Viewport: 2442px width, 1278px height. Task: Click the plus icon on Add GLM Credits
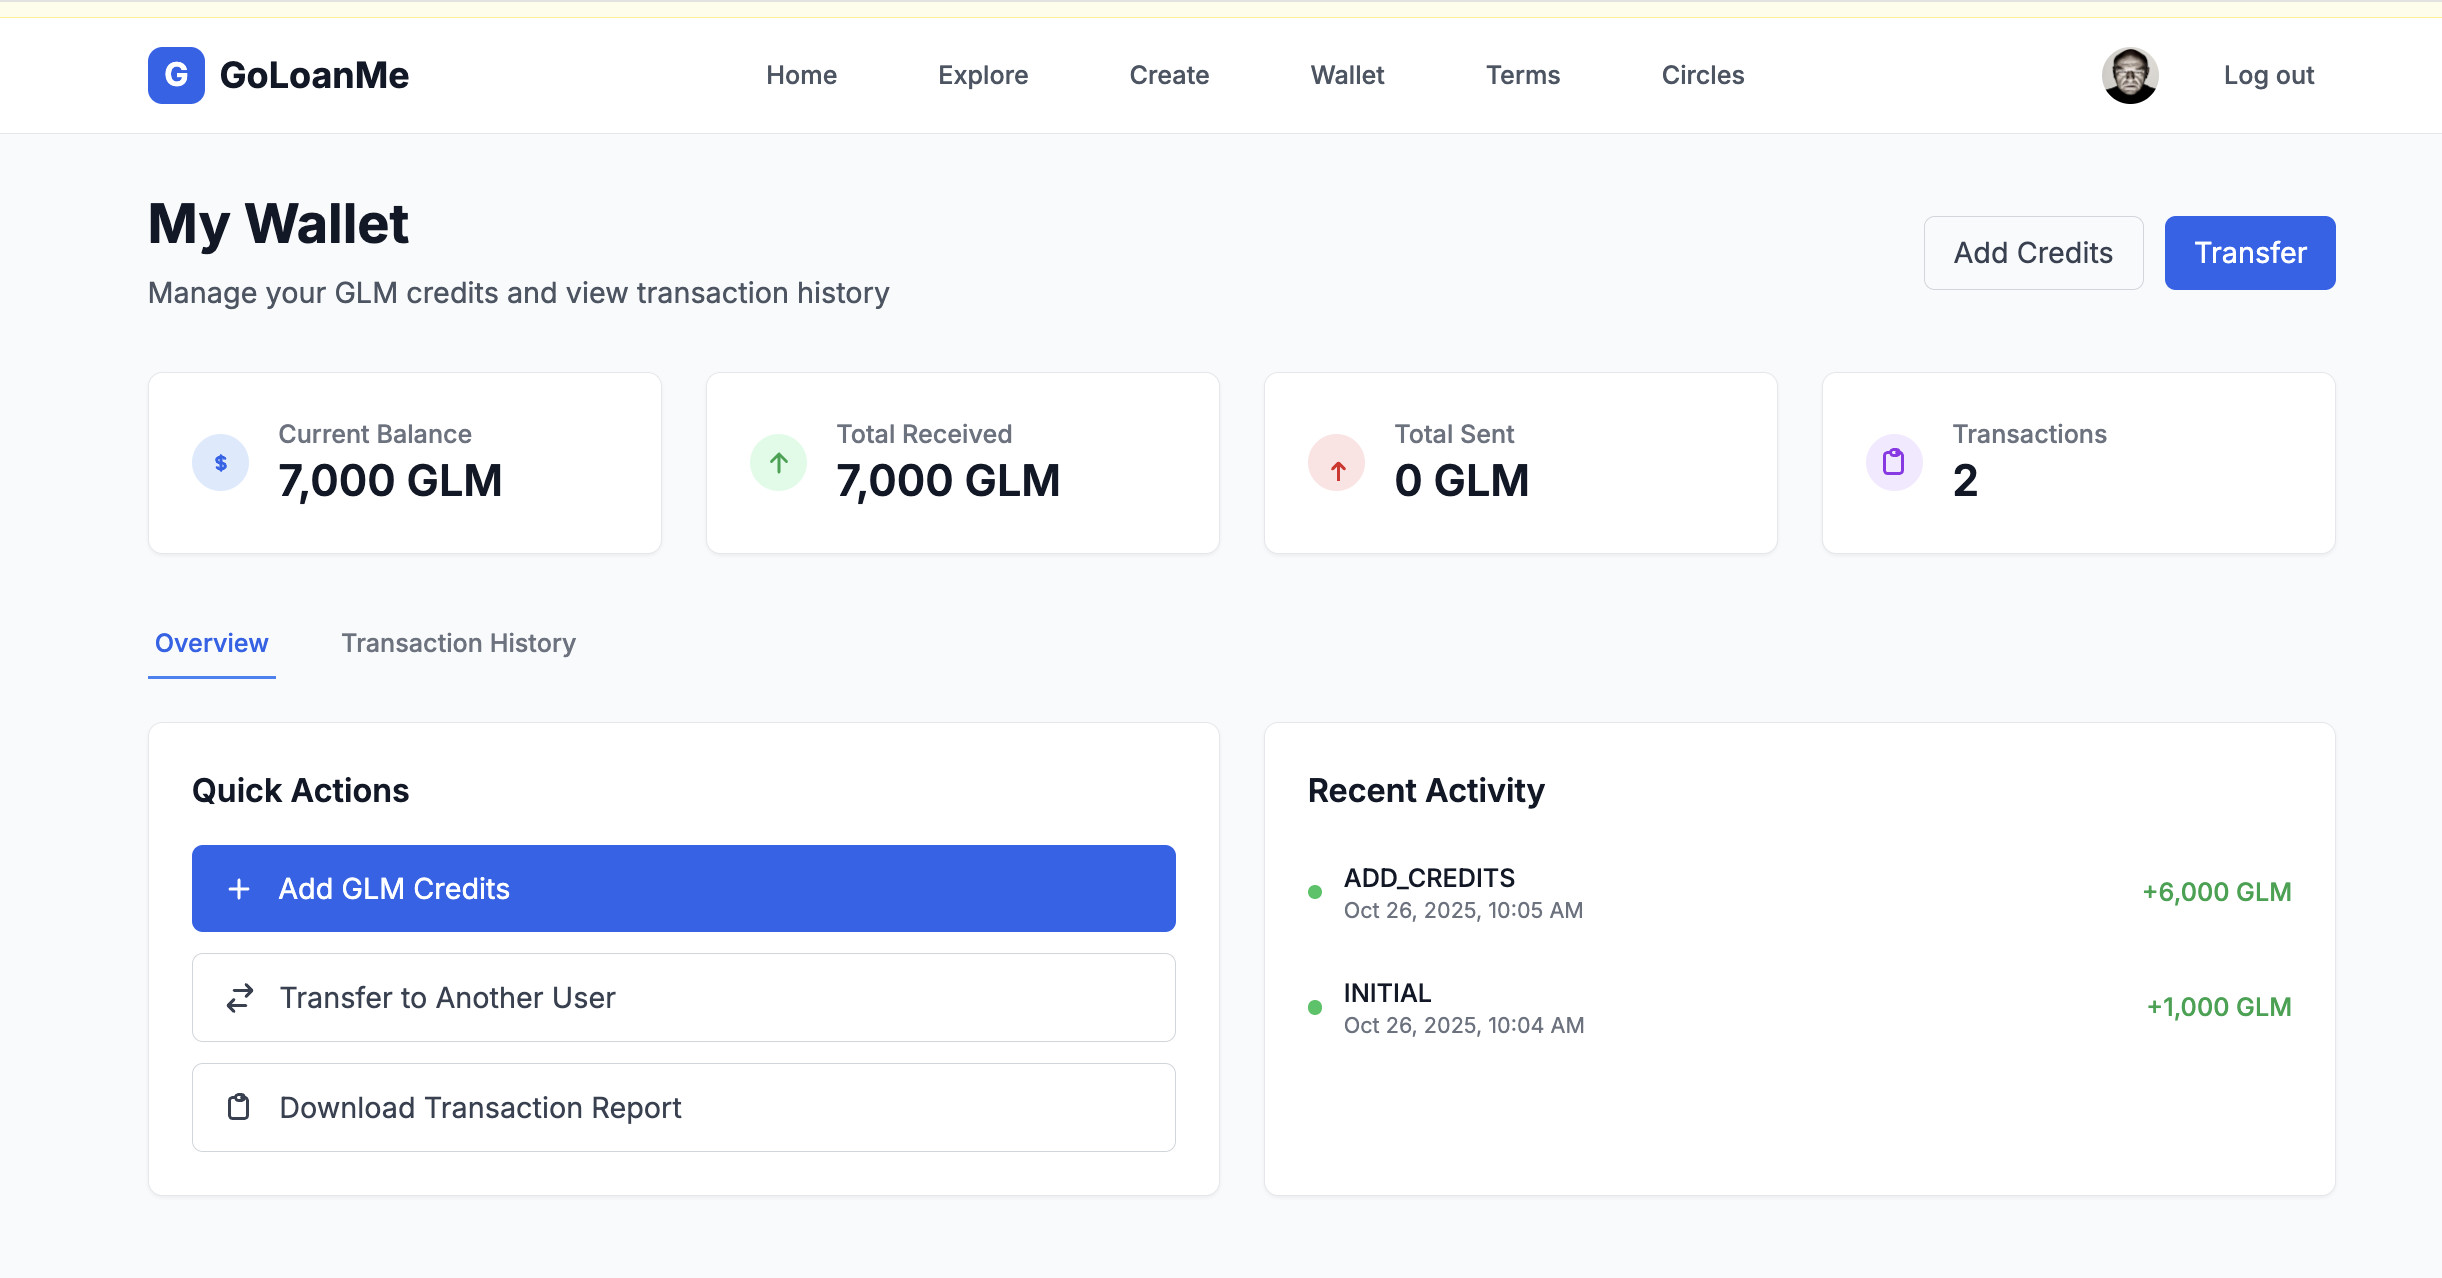tap(239, 889)
